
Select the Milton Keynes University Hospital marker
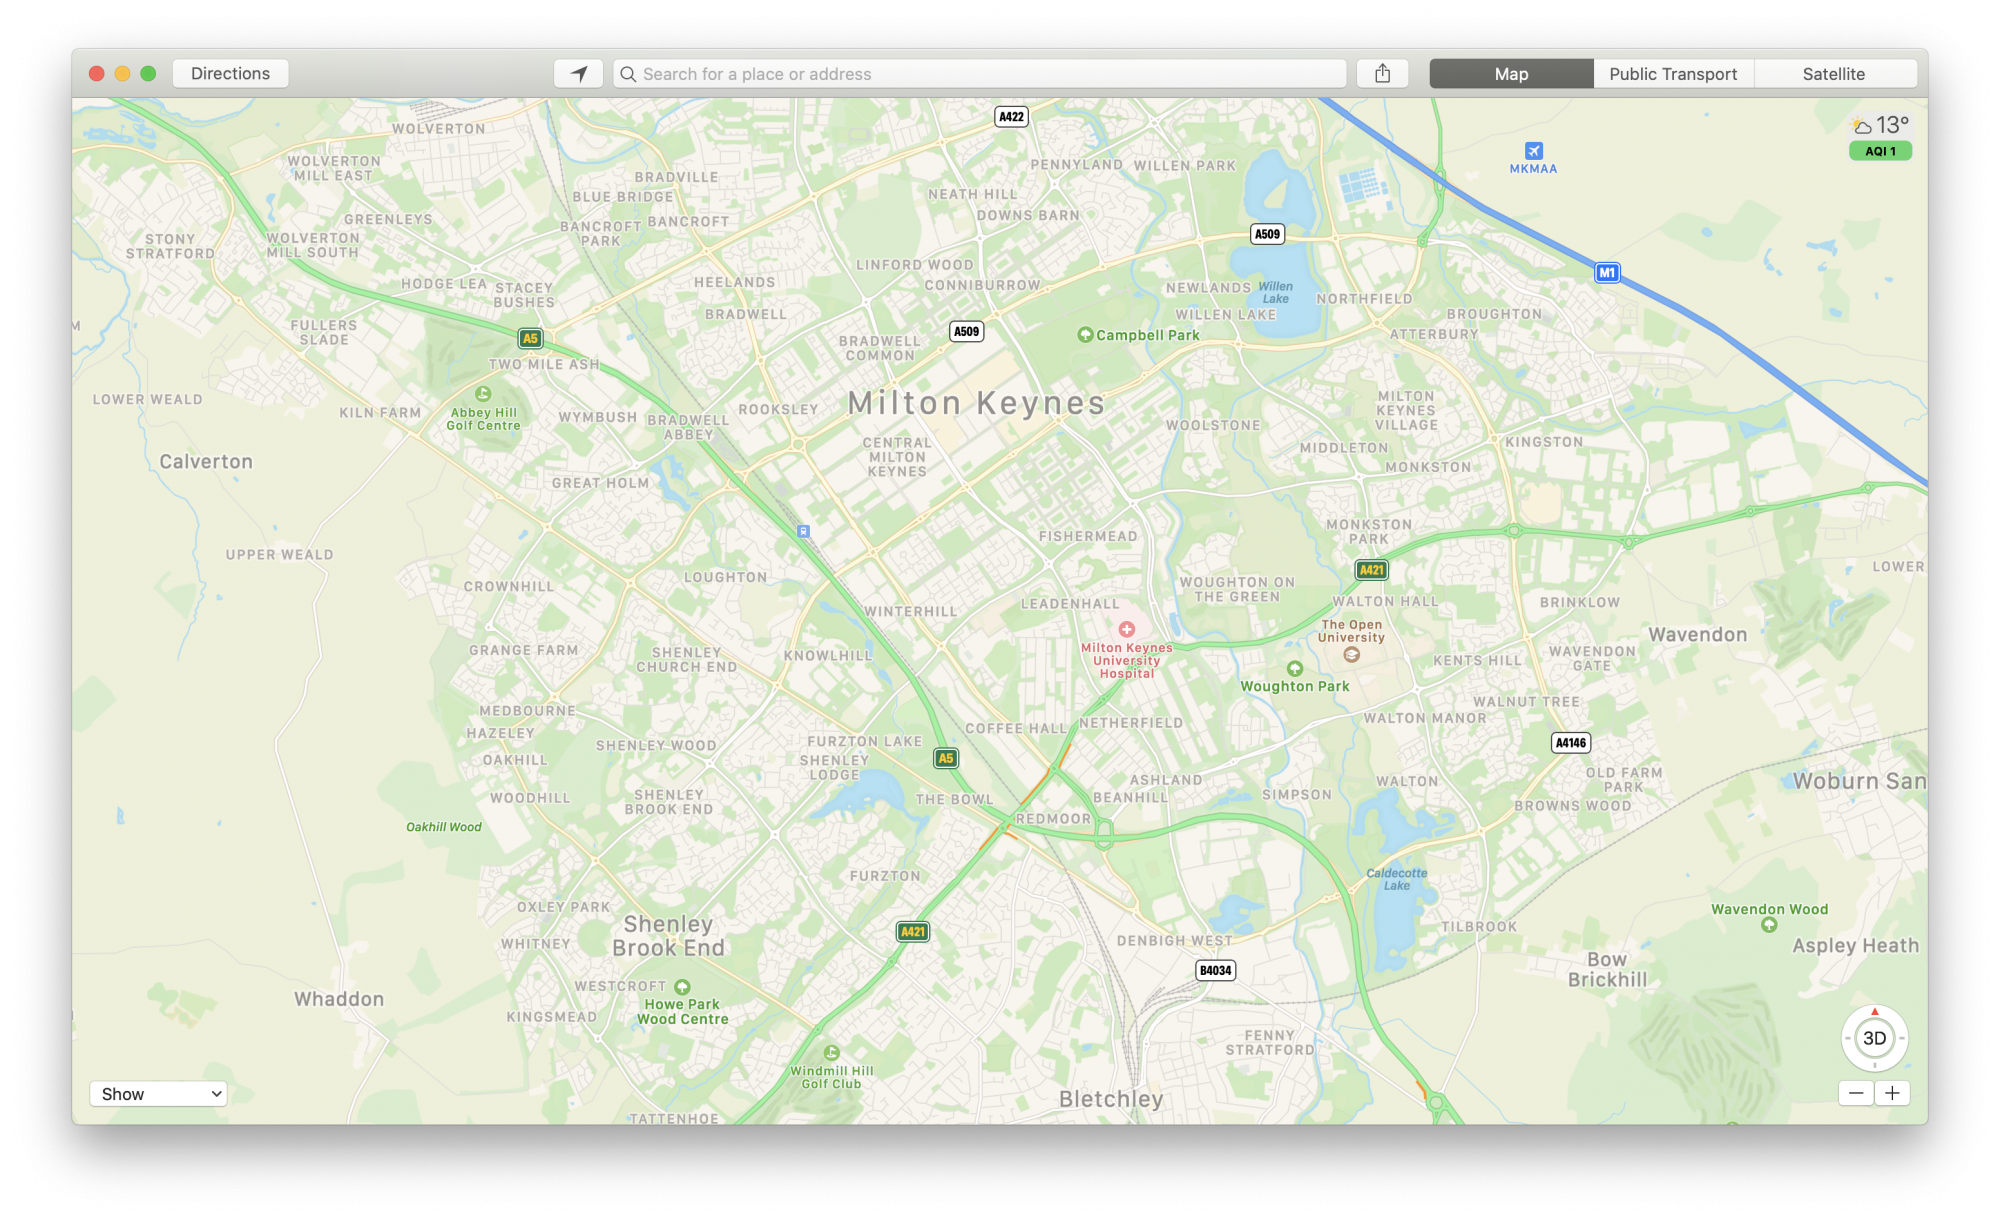click(x=1126, y=629)
